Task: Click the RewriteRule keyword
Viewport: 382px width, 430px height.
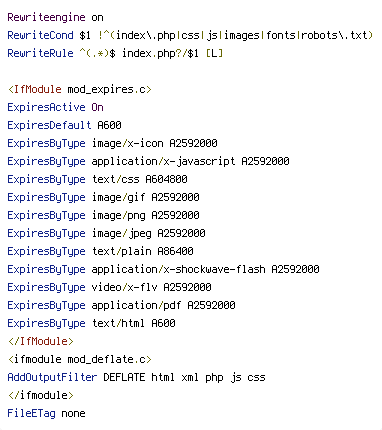Action: [40, 53]
